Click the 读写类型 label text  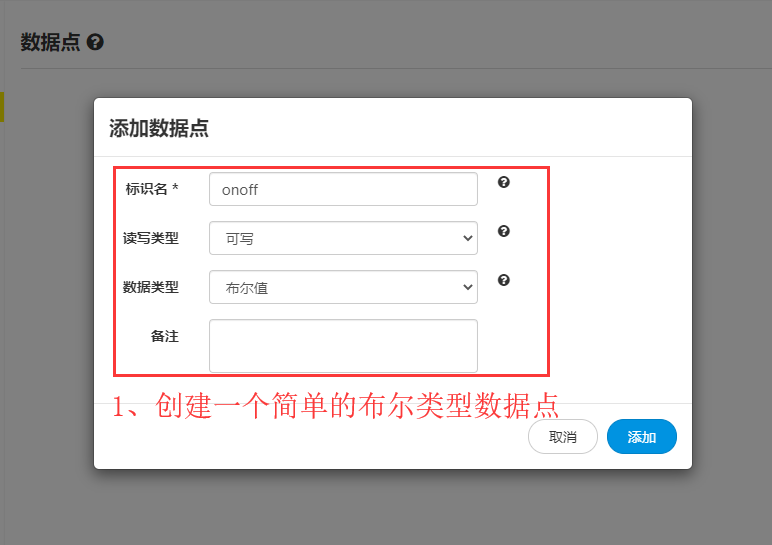click(151, 238)
